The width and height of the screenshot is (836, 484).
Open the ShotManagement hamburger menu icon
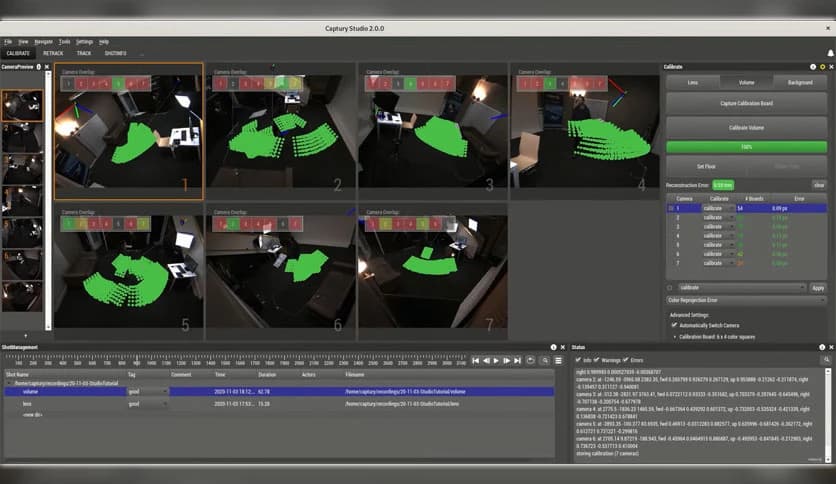pyautogui.click(x=558, y=361)
